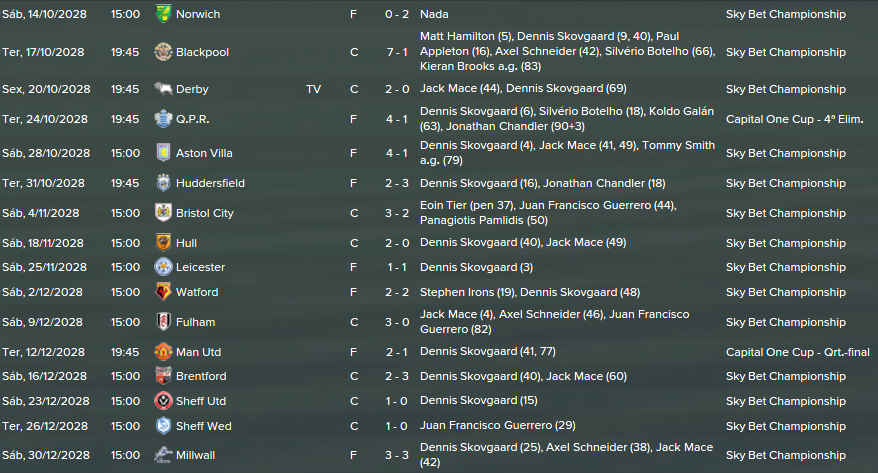Click the 2 - 1 Man Utd score

point(397,352)
